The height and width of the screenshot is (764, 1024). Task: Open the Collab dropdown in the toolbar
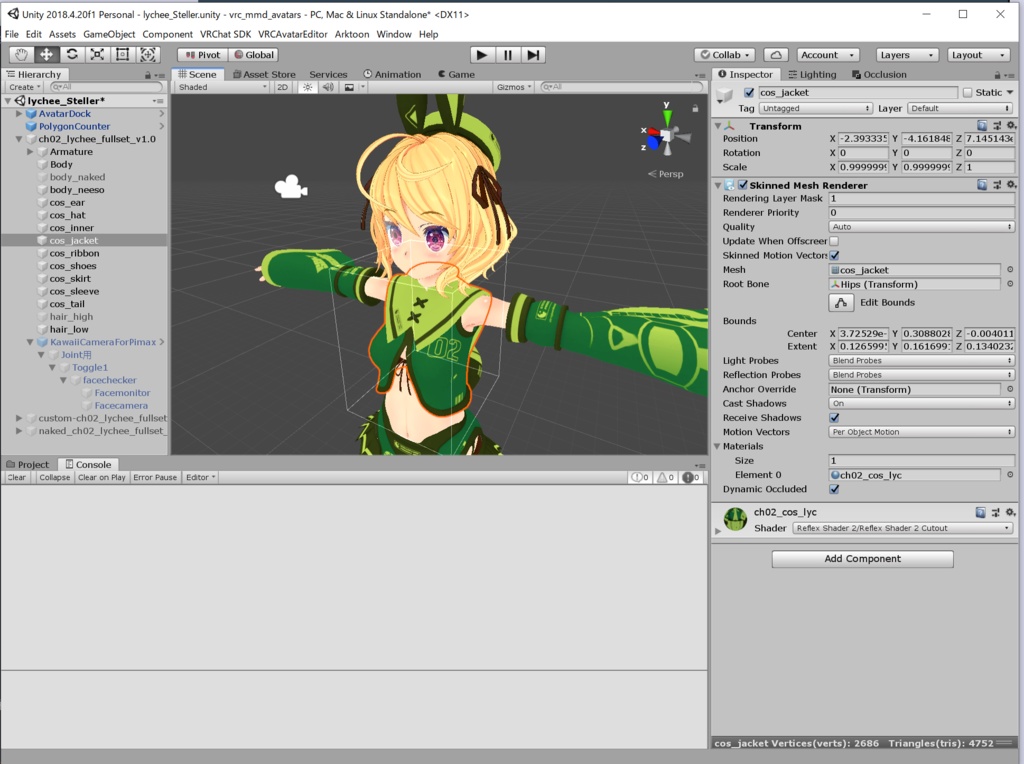723,54
